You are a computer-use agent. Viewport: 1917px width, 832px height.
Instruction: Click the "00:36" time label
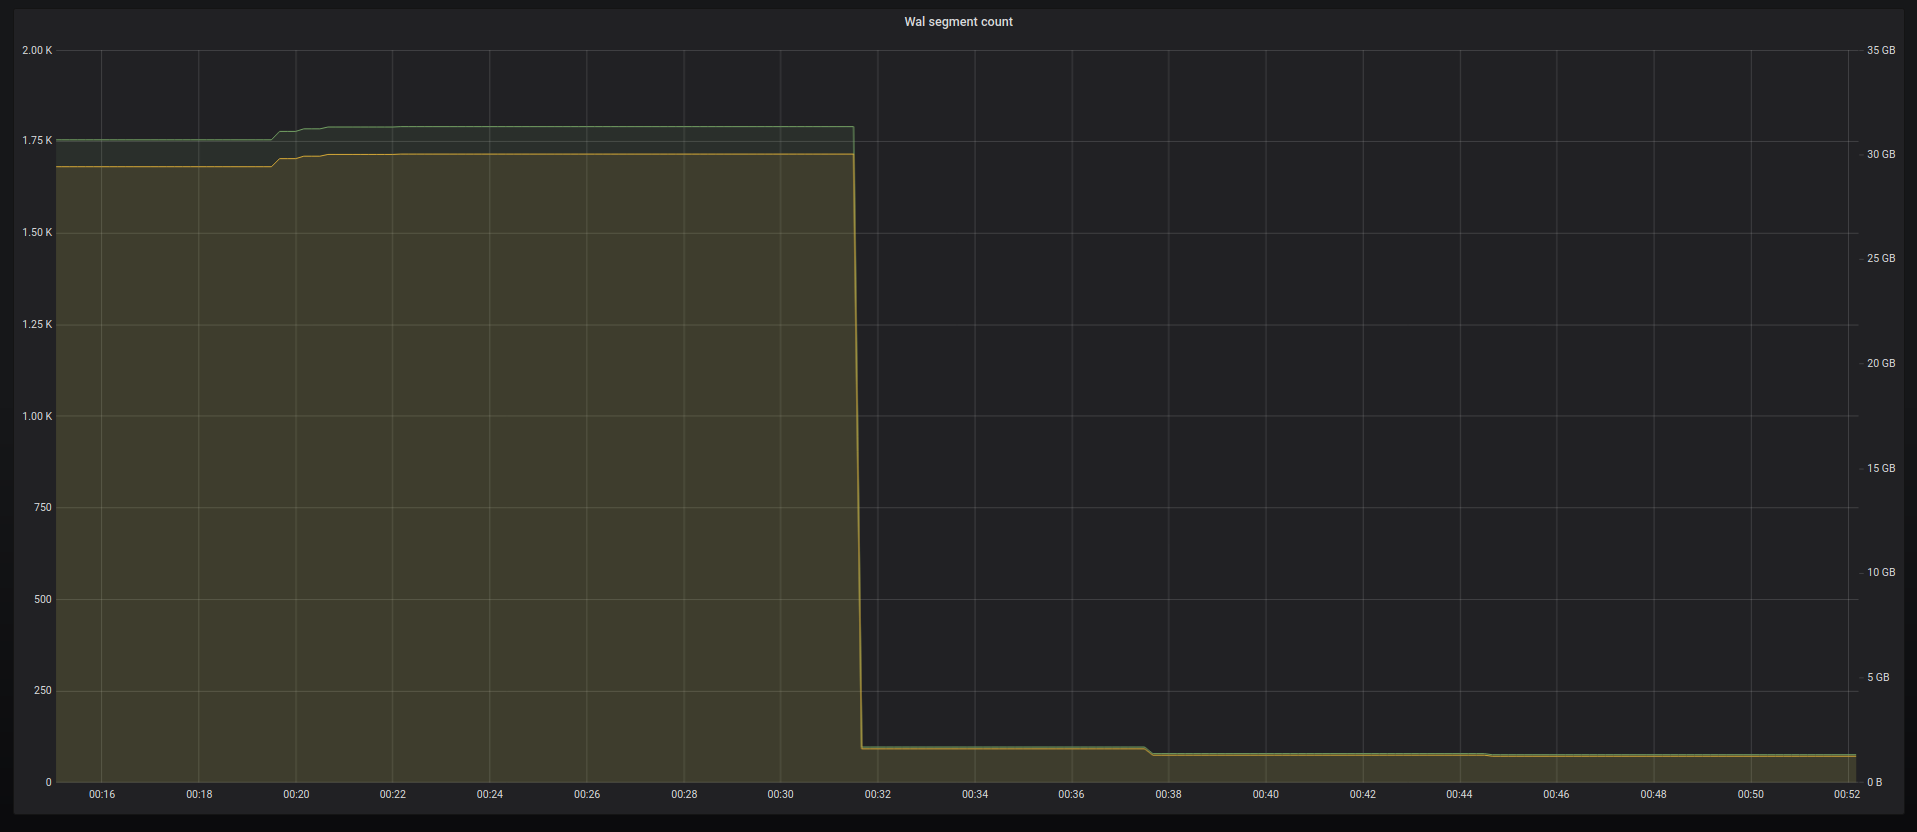click(1072, 795)
